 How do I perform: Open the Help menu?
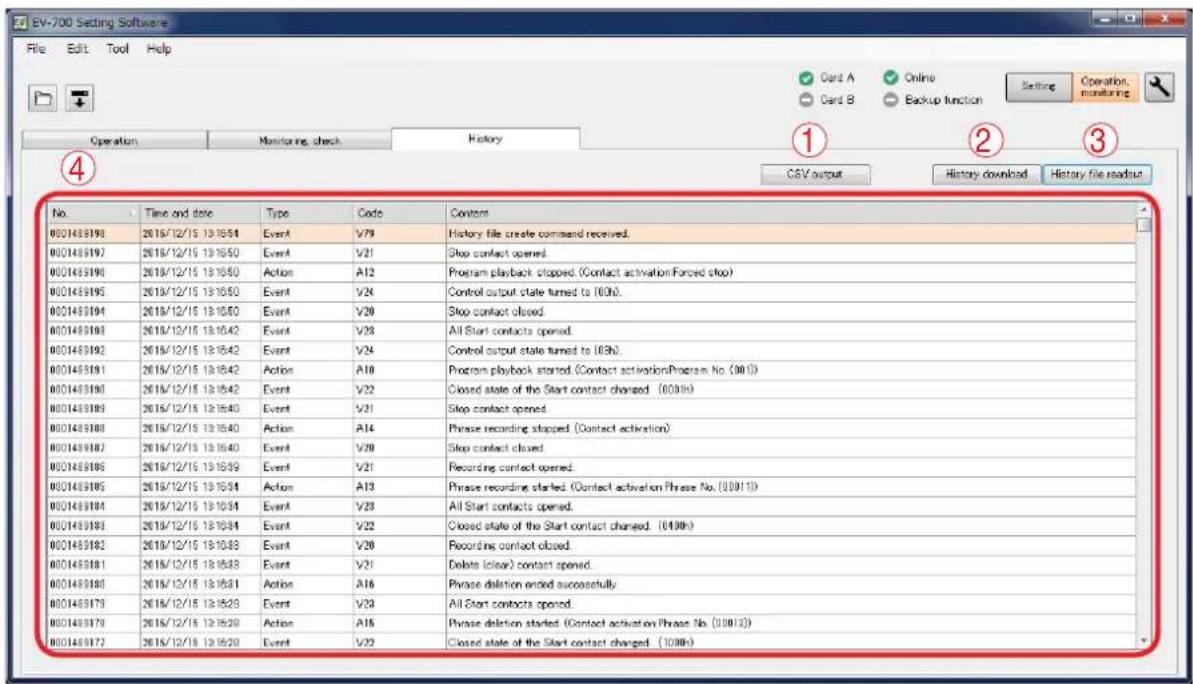point(159,49)
